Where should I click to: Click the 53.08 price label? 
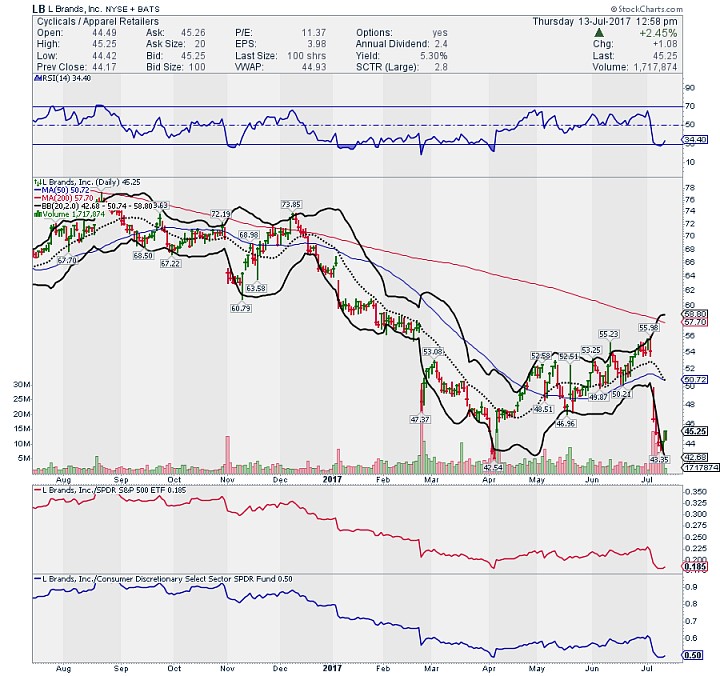[433, 352]
